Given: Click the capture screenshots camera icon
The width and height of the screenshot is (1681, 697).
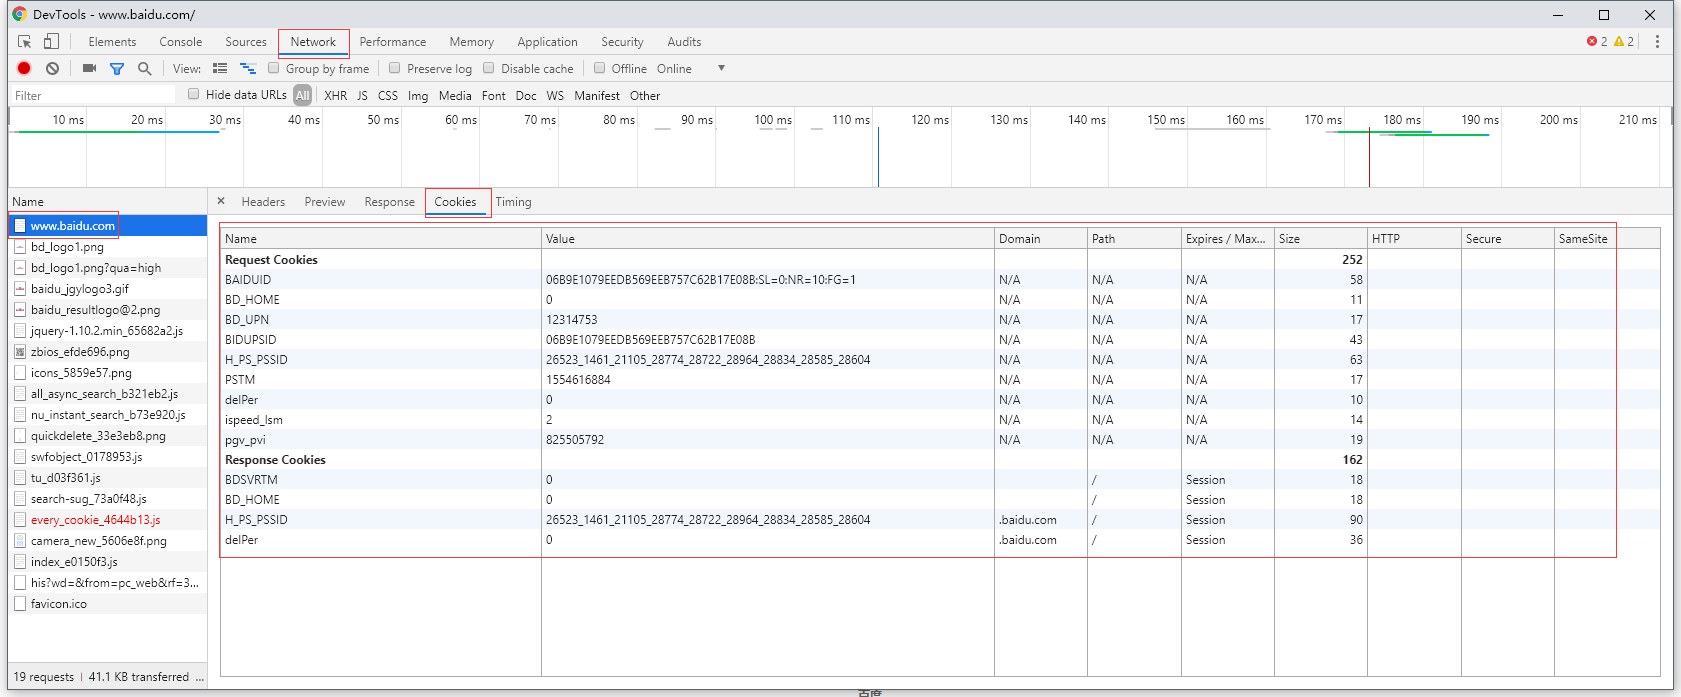Looking at the screenshot, I should pyautogui.click(x=89, y=68).
